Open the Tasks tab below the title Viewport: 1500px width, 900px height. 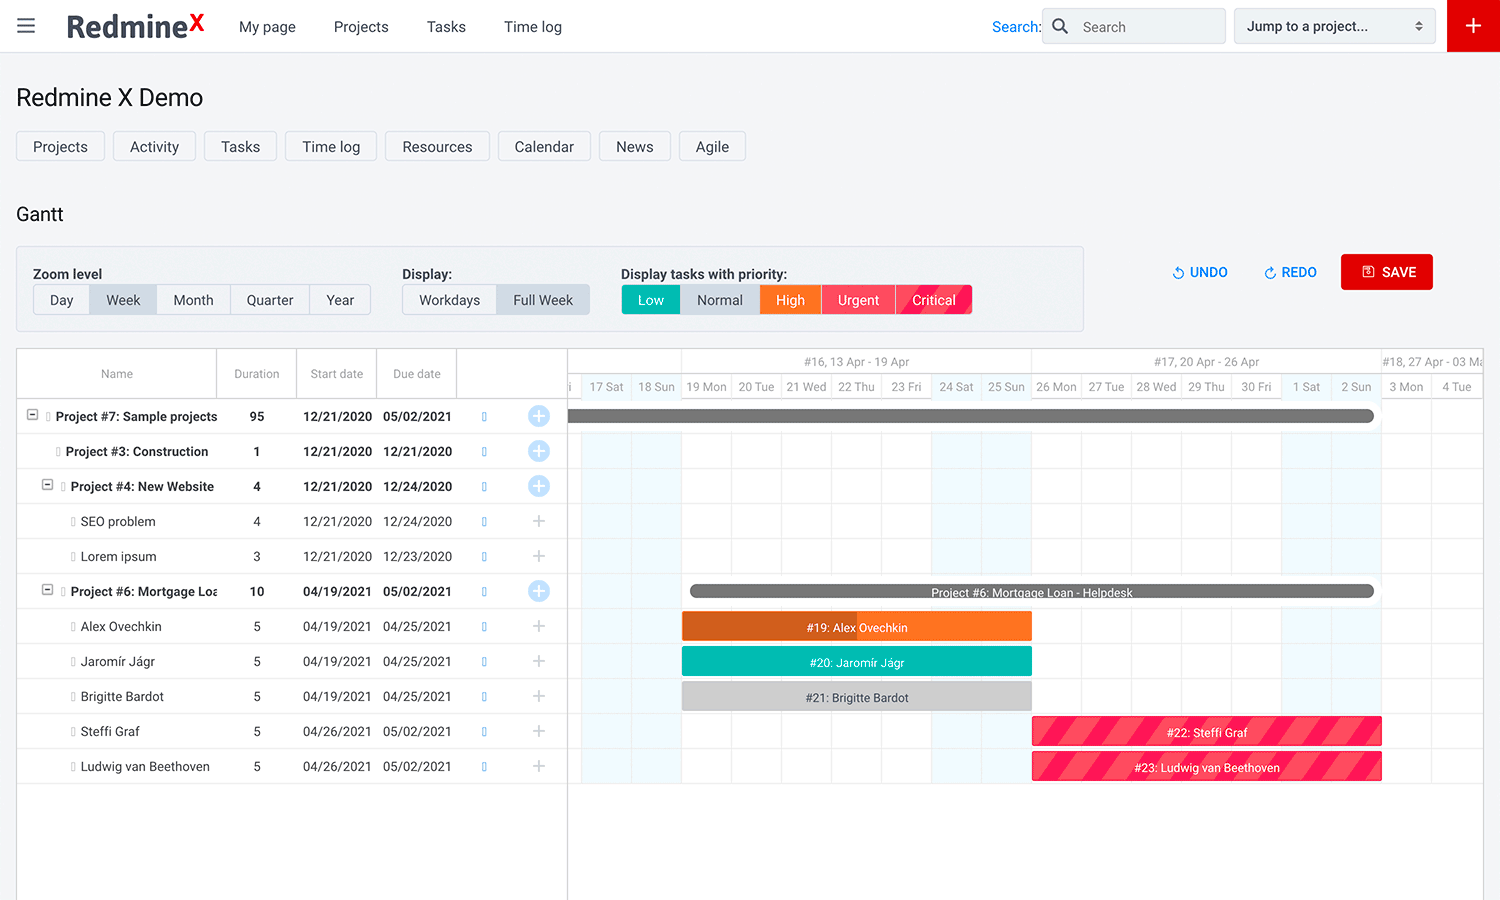coord(240,146)
